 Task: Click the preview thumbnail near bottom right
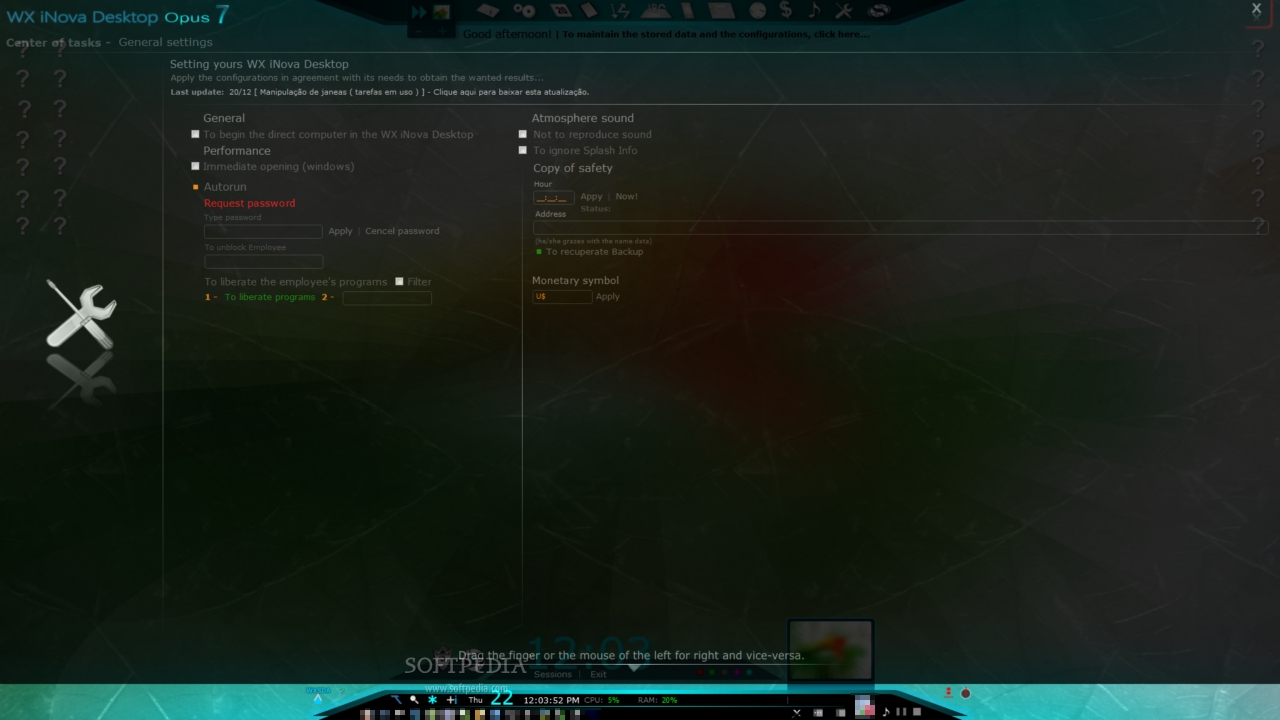831,650
